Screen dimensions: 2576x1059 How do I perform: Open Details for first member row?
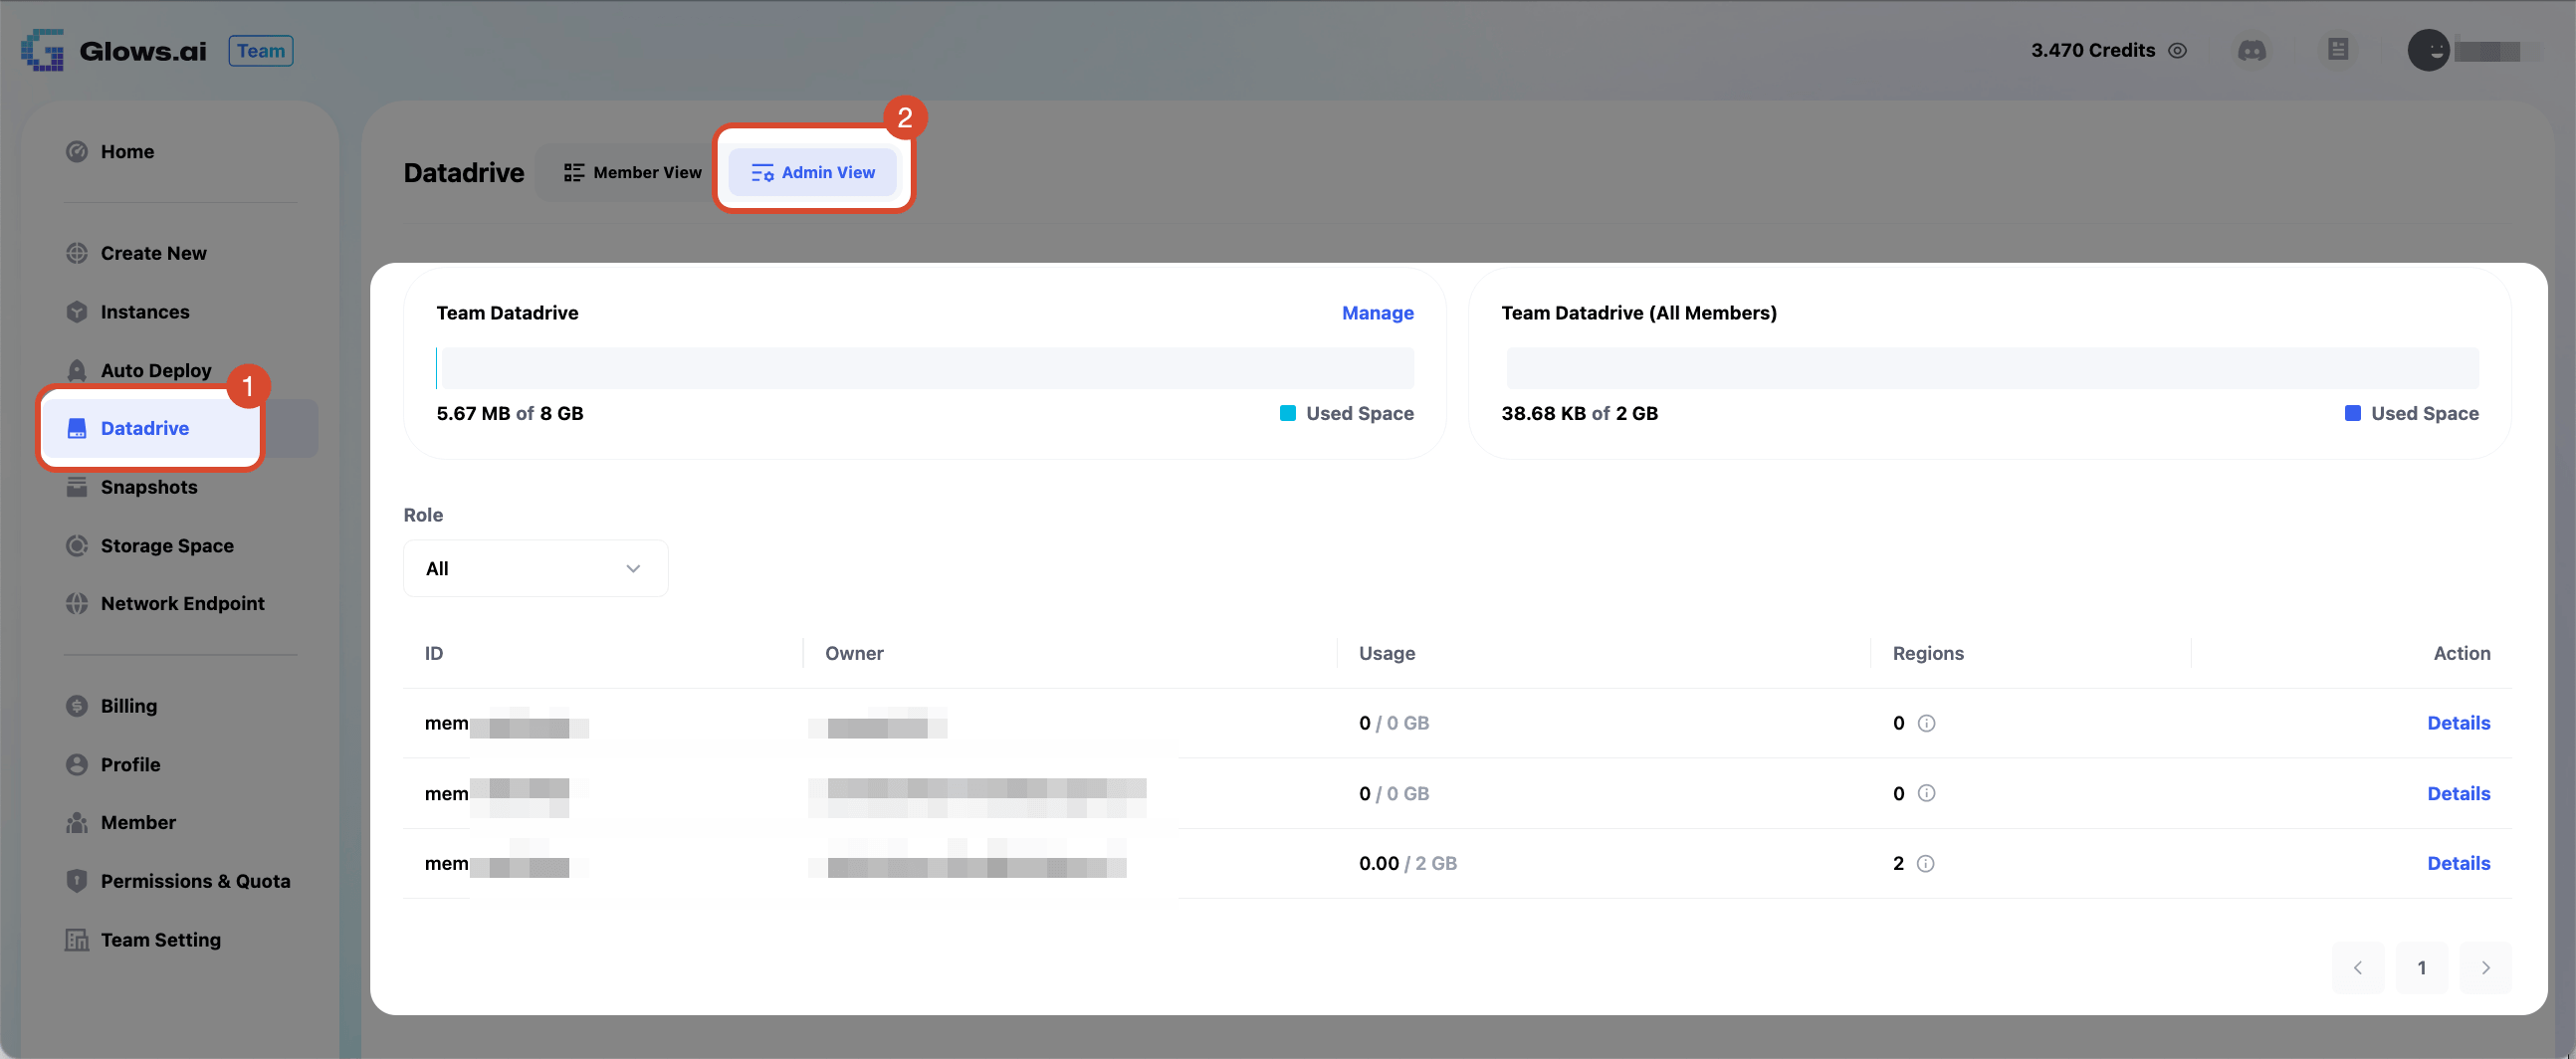pos(2459,723)
